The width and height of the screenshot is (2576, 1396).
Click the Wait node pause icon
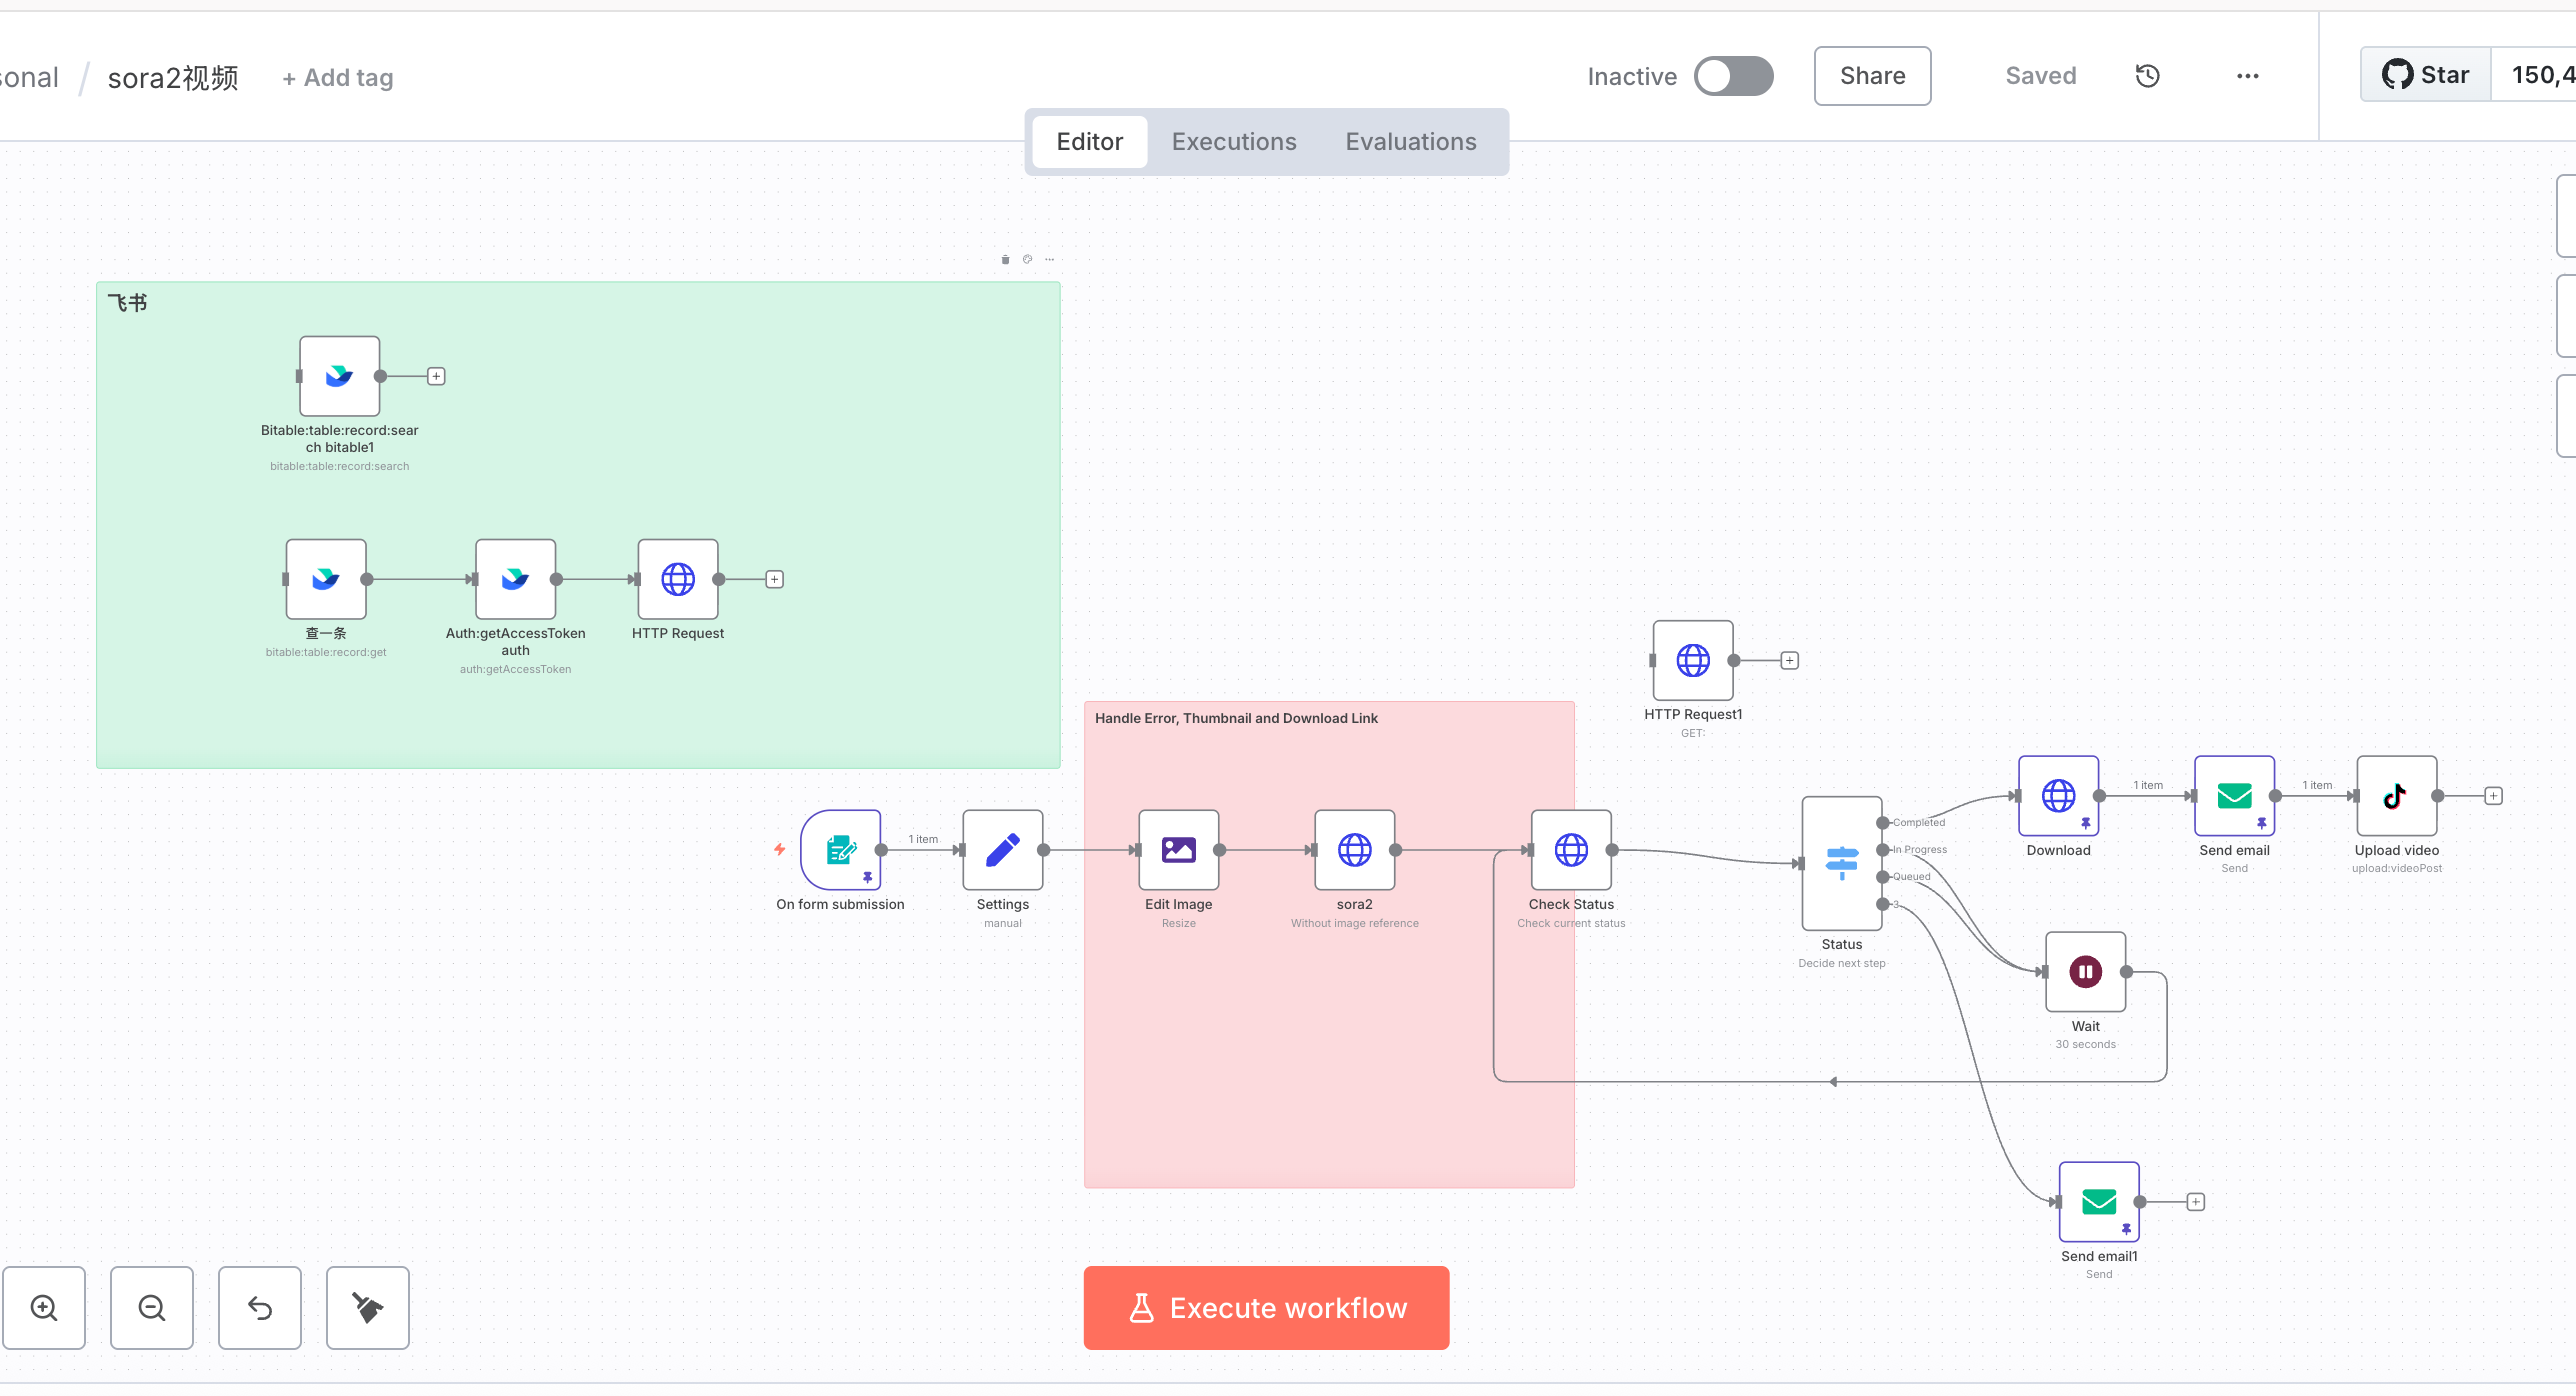click(2085, 972)
